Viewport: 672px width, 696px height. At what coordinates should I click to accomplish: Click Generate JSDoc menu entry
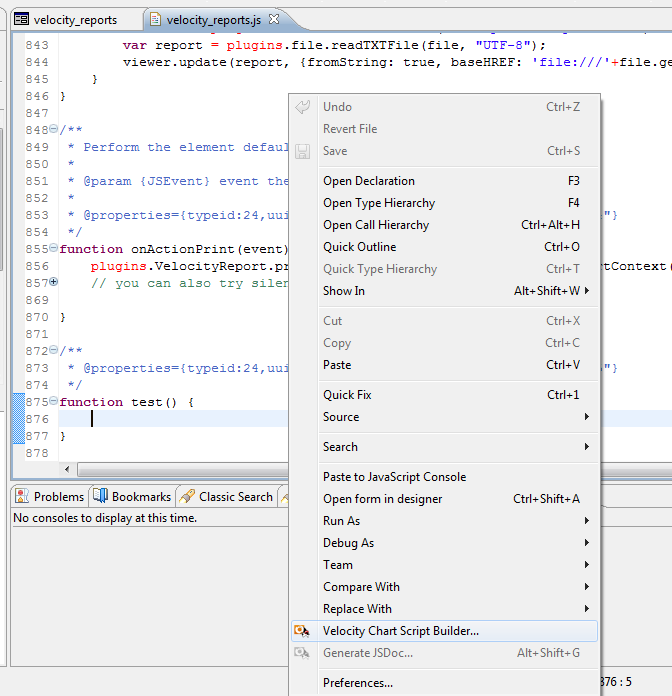[444, 653]
